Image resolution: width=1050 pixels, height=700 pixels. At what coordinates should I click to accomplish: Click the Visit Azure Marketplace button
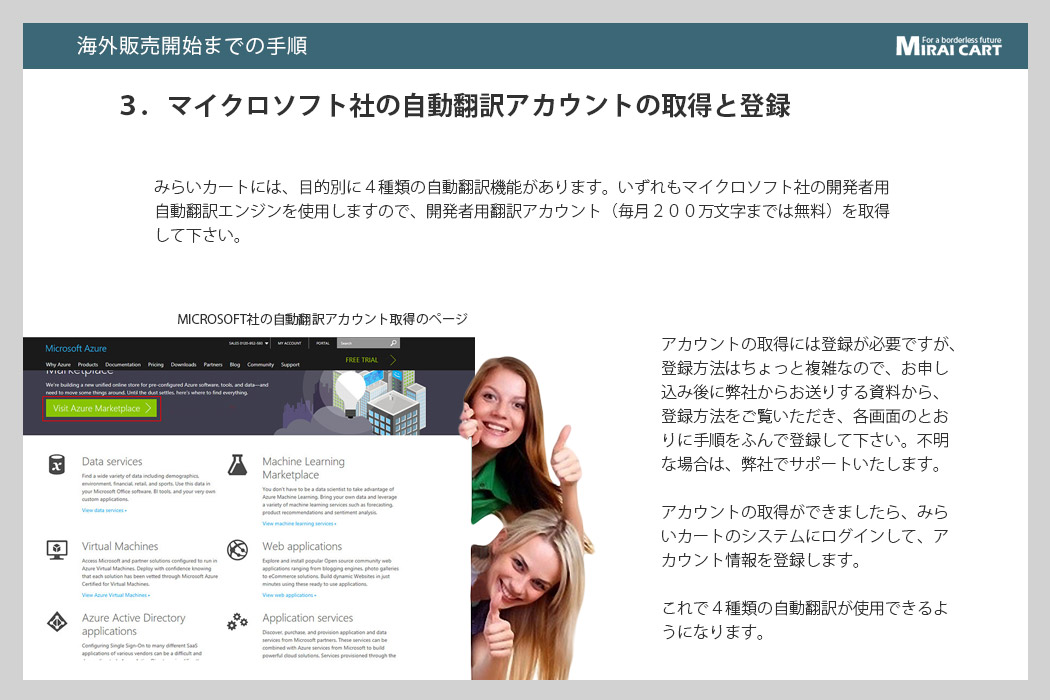[102, 408]
